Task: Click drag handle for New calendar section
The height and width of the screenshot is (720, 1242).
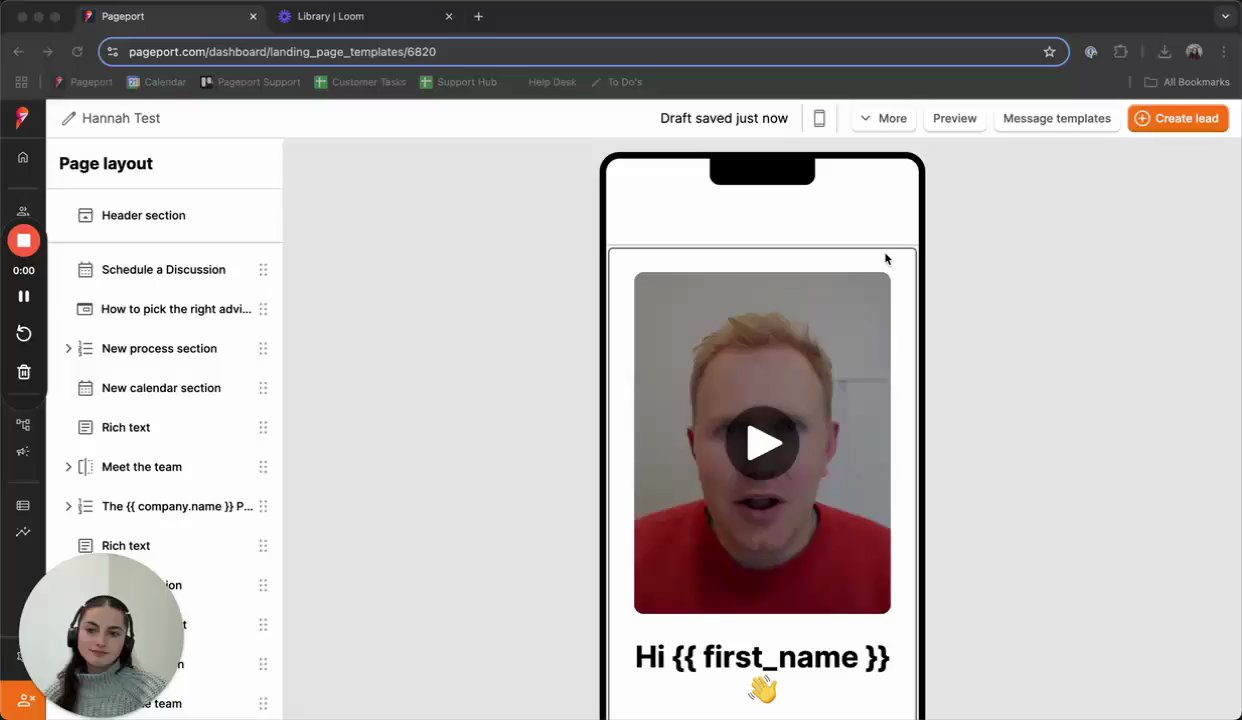Action: [263, 388]
